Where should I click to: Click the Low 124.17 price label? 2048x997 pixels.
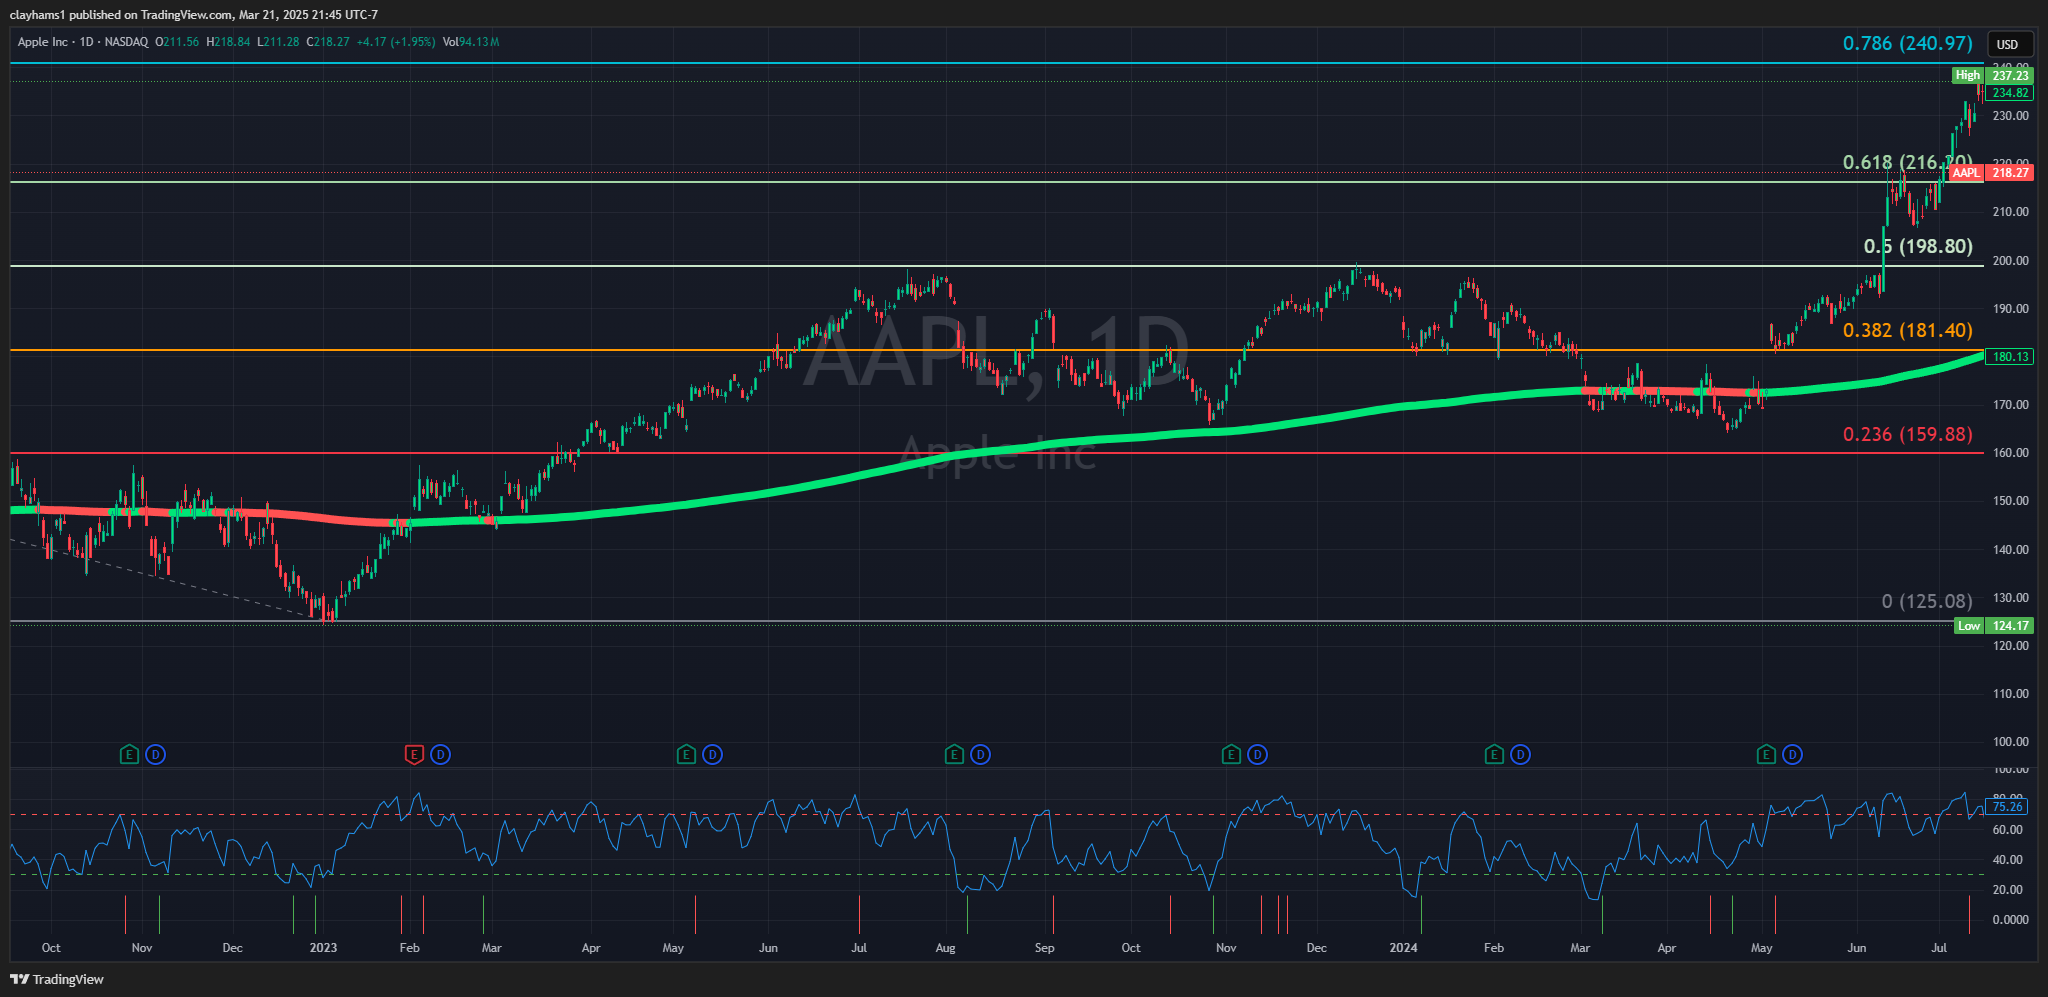tap(1993, 626)
